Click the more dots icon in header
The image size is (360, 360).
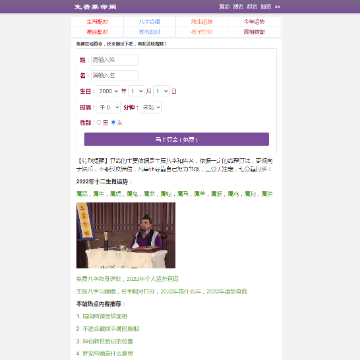(277, 7)
